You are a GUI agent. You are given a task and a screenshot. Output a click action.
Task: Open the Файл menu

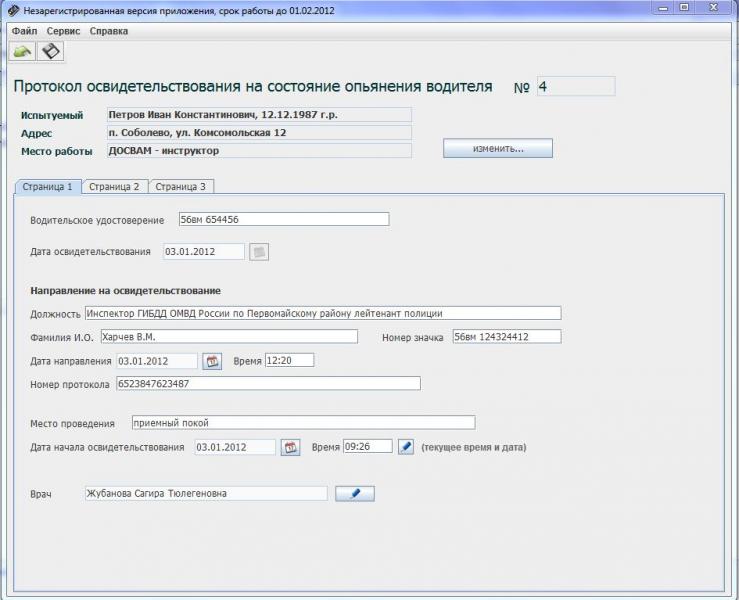pos(25,31)
